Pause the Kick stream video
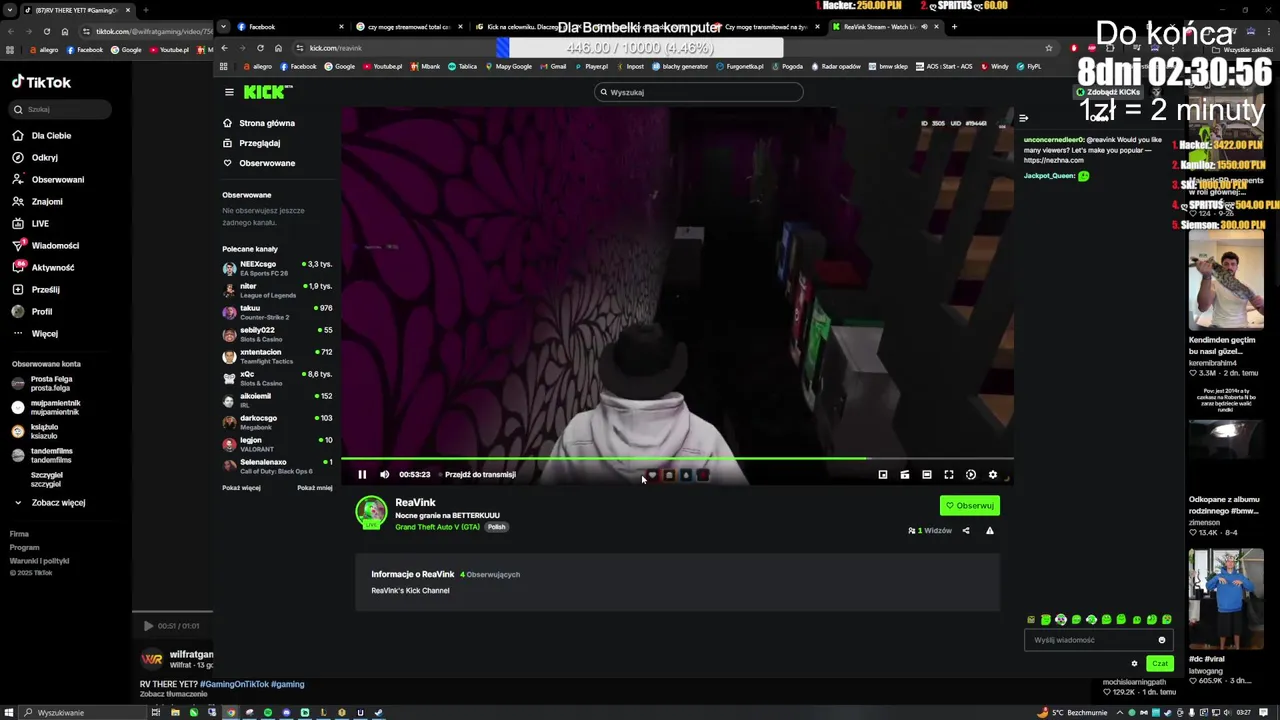Image resolution: width=1280 pixels, height=720 pixels. [x=362, y=475]
